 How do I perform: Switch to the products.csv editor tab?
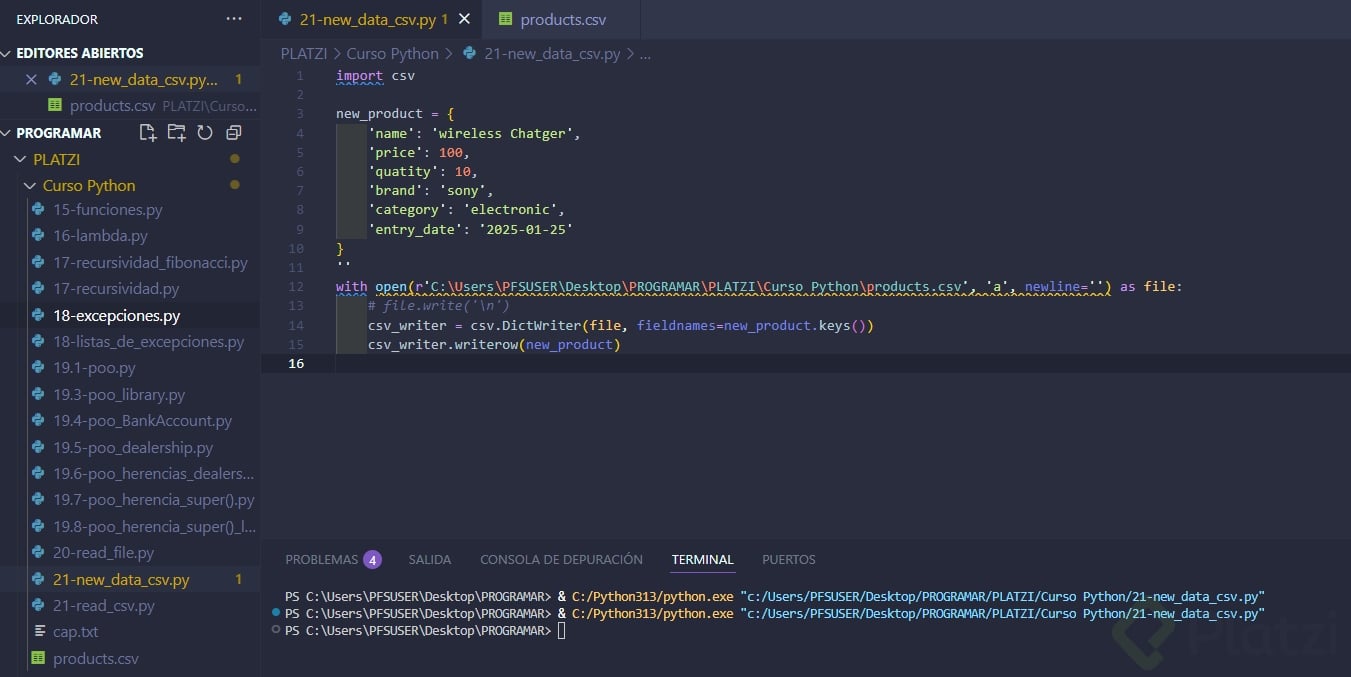click(x=562, y=20)
